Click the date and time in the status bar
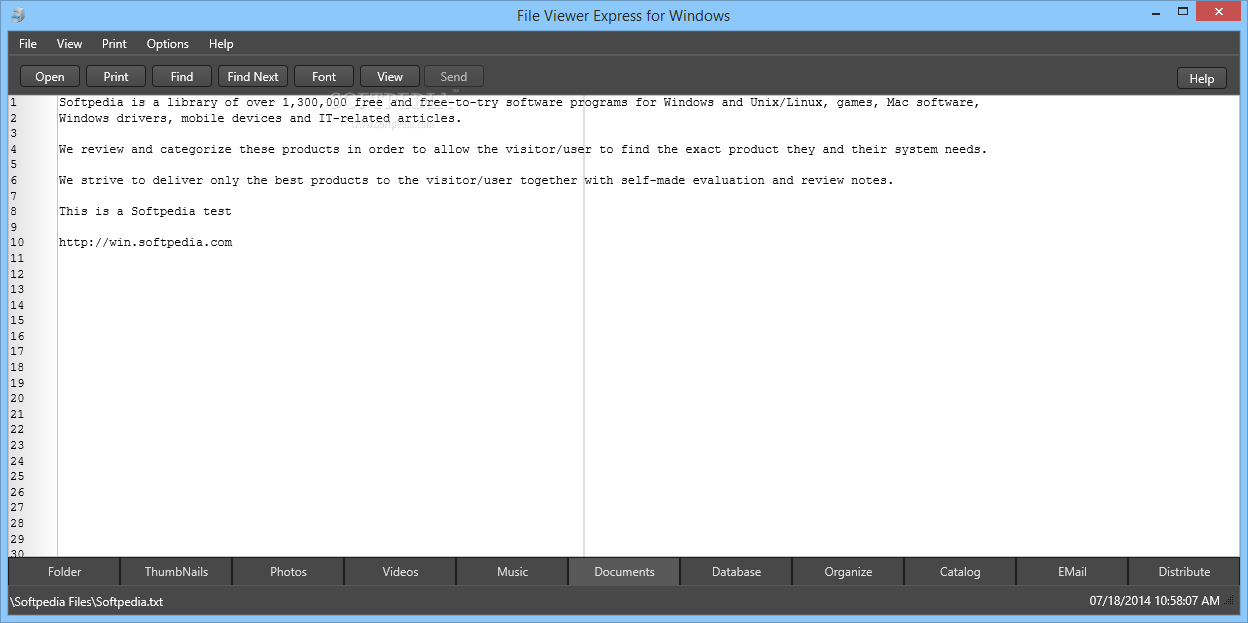Screen dimensions: 1248x623 (x=1155, y=601)
